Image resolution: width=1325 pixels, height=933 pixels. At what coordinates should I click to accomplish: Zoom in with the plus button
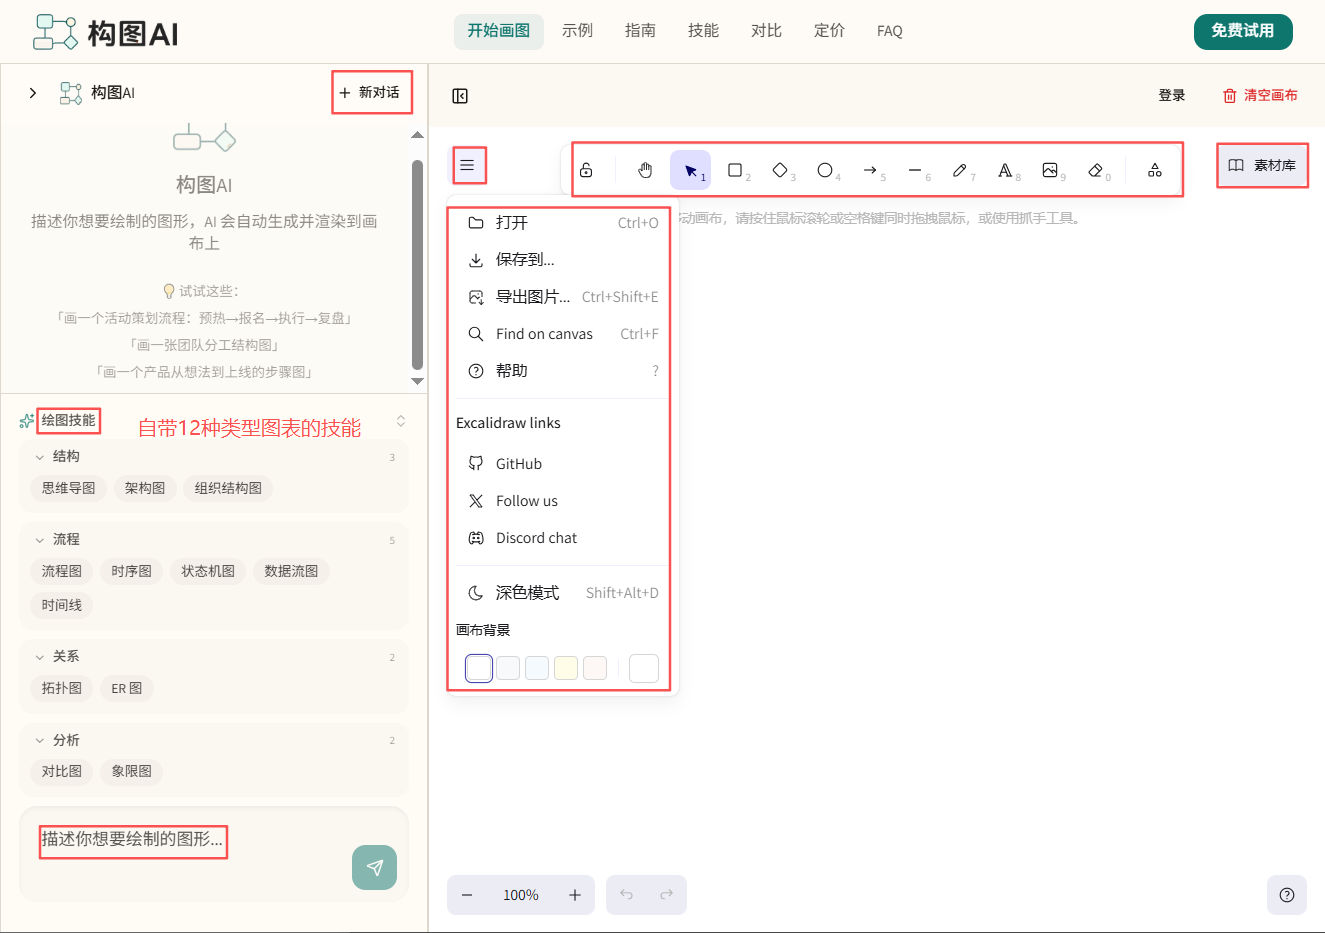point(575,895)
